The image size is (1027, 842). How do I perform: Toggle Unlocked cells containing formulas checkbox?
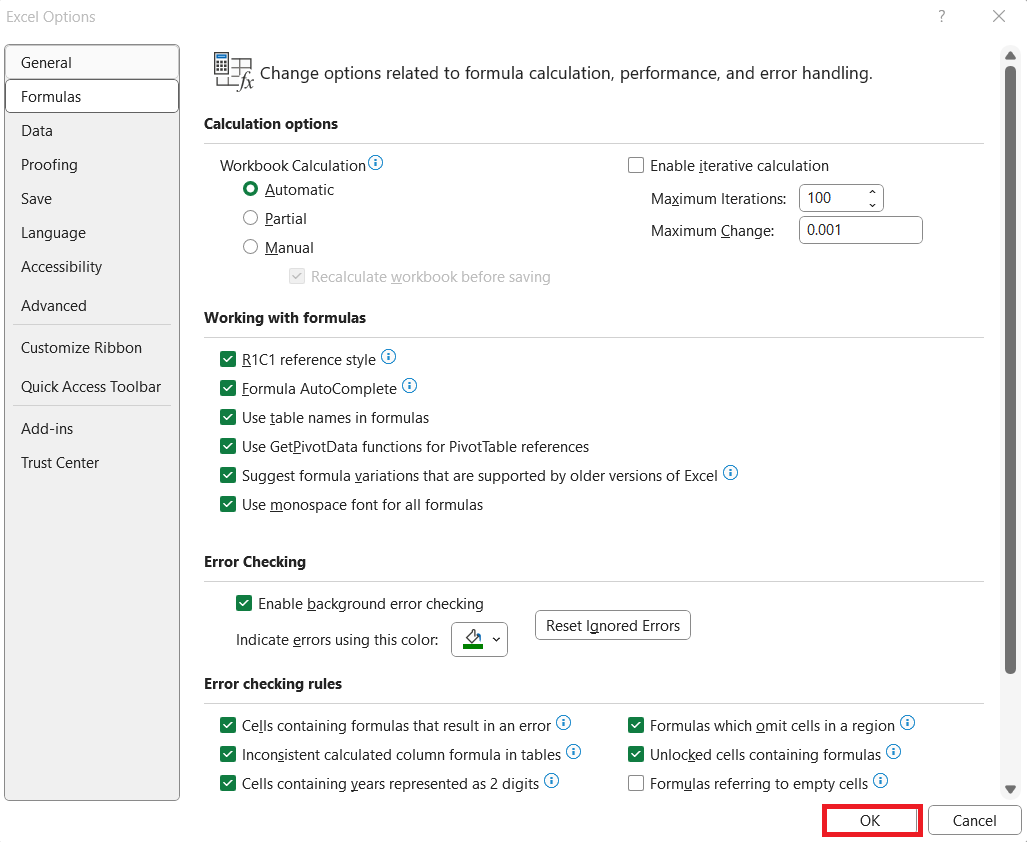tap(636, 754)
